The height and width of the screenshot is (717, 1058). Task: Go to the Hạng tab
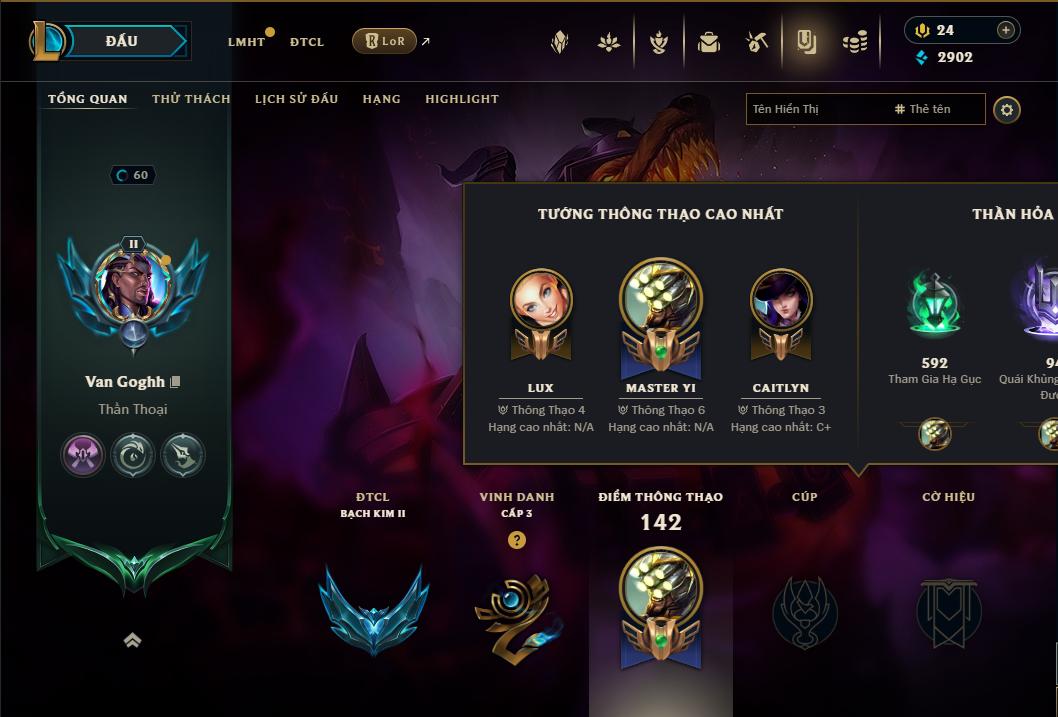point(381,99)
